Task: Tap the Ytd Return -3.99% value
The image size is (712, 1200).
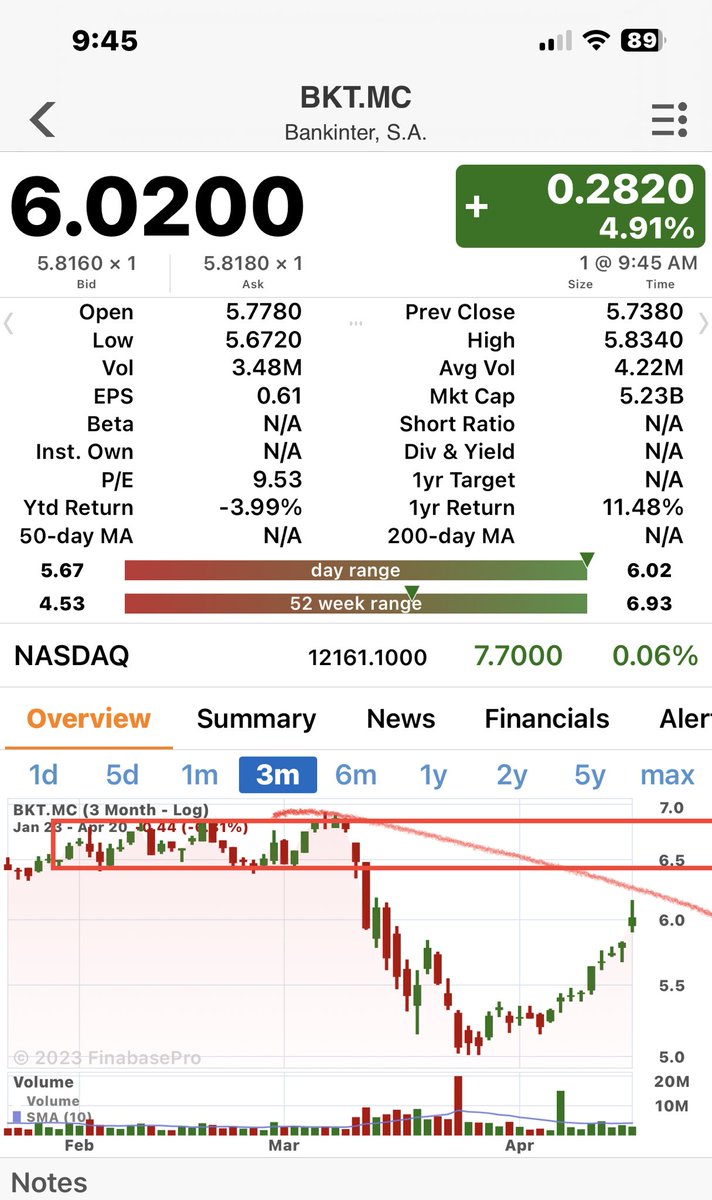Action: tap(260, 508)
